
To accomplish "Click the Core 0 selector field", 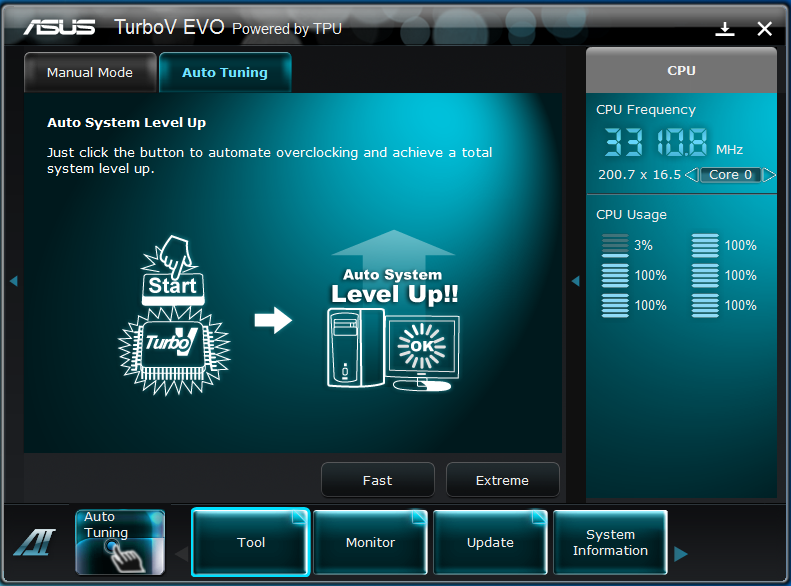I will click(x=730, y=175).
